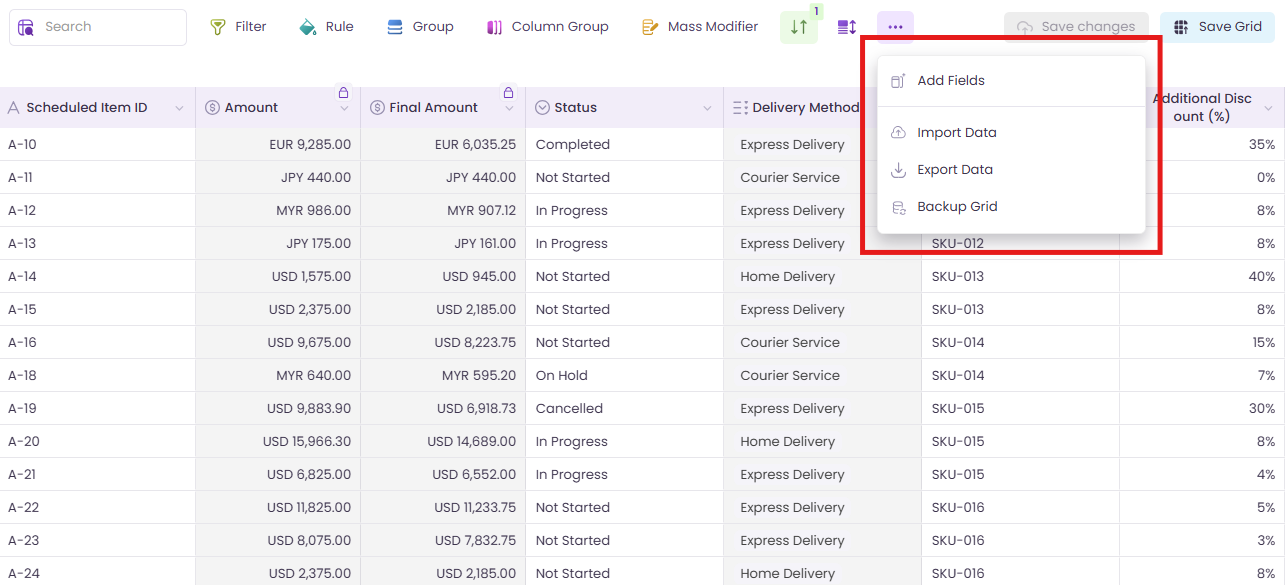Open the Status column dropdown chevron
Image resolution: width=1285 pixels, height=585 pixels.
click(707, 108)
